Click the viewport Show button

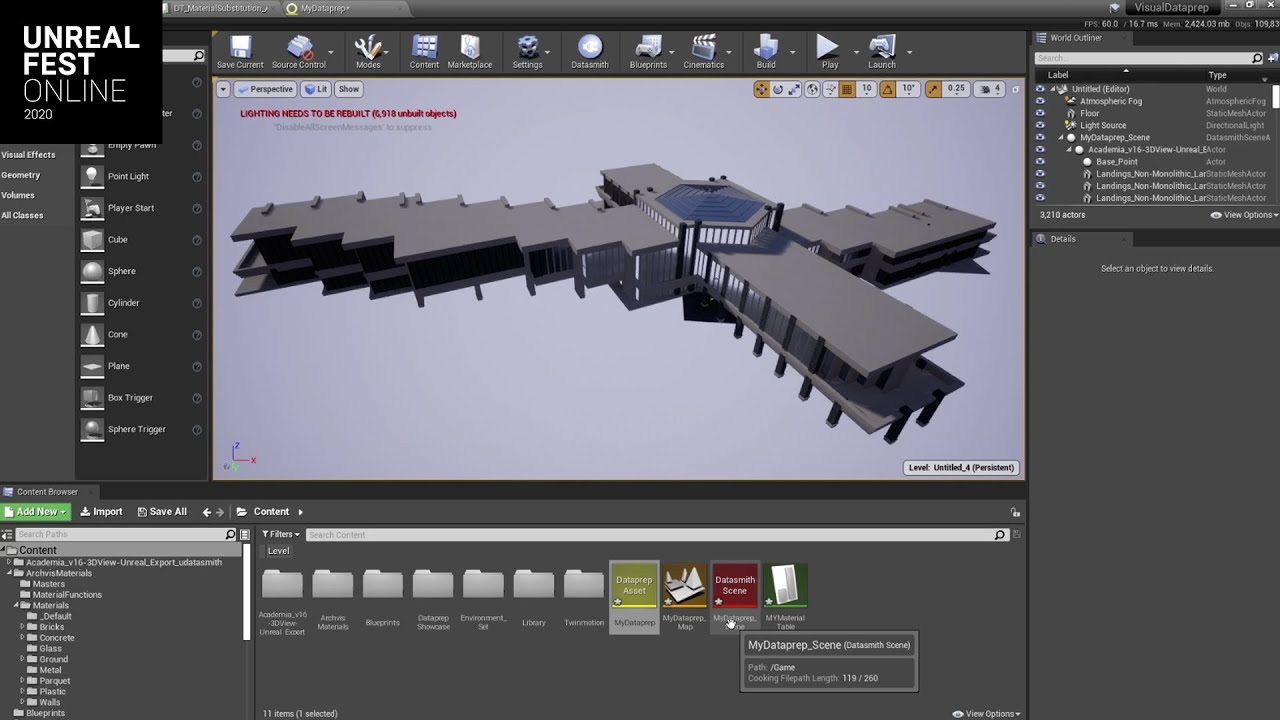349,89
